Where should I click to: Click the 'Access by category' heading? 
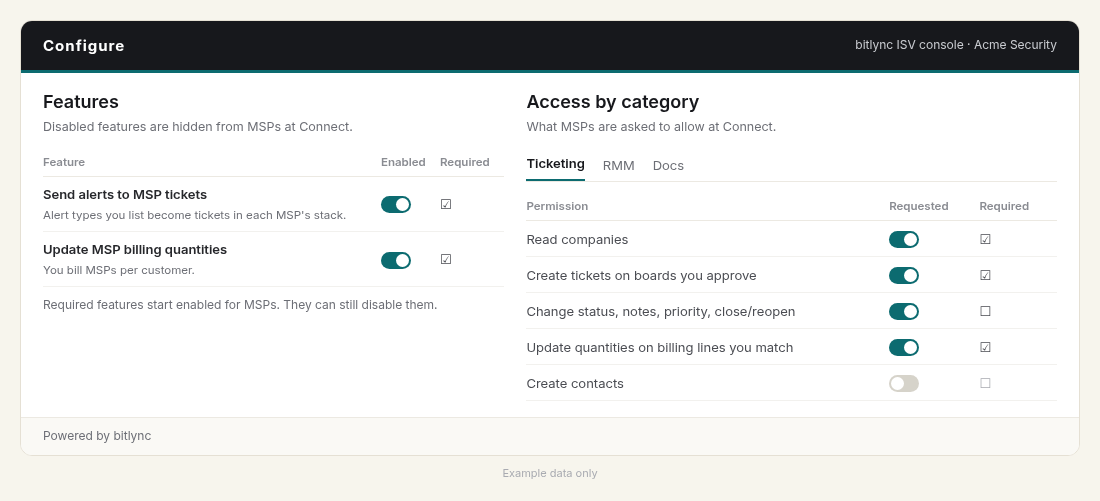coord(612,102)
